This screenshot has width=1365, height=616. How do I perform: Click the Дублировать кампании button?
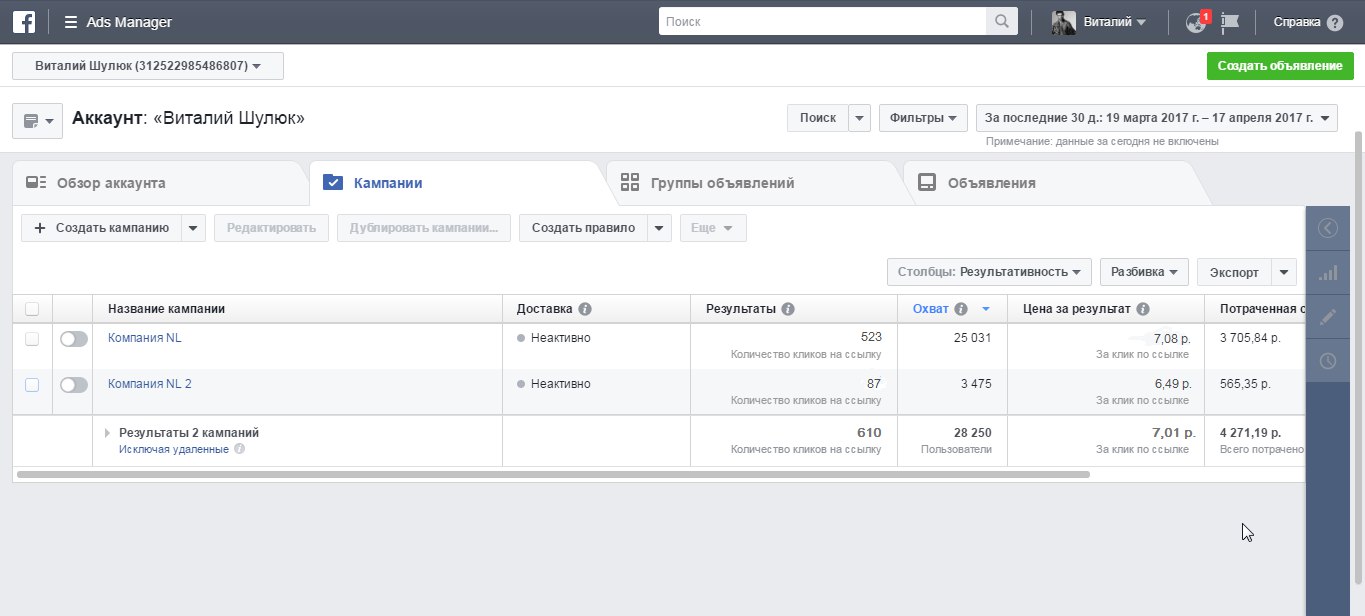tap(424, 228)
